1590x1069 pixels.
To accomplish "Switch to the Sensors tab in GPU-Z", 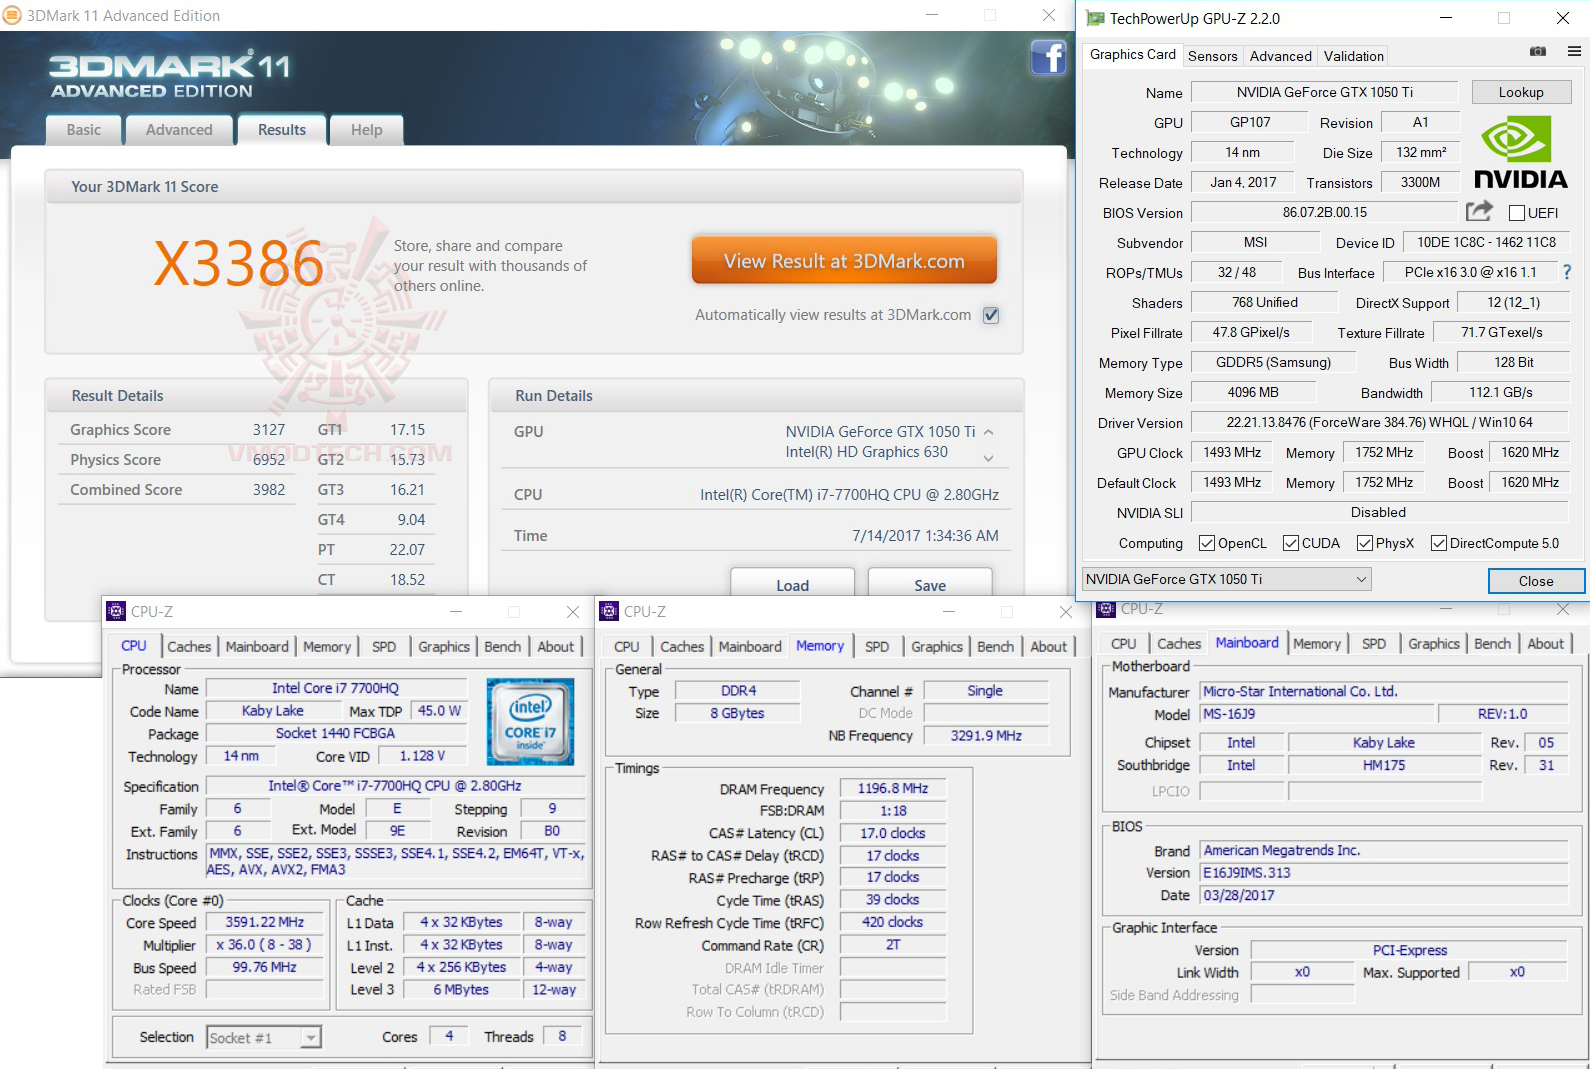I will pos(1213,56).
